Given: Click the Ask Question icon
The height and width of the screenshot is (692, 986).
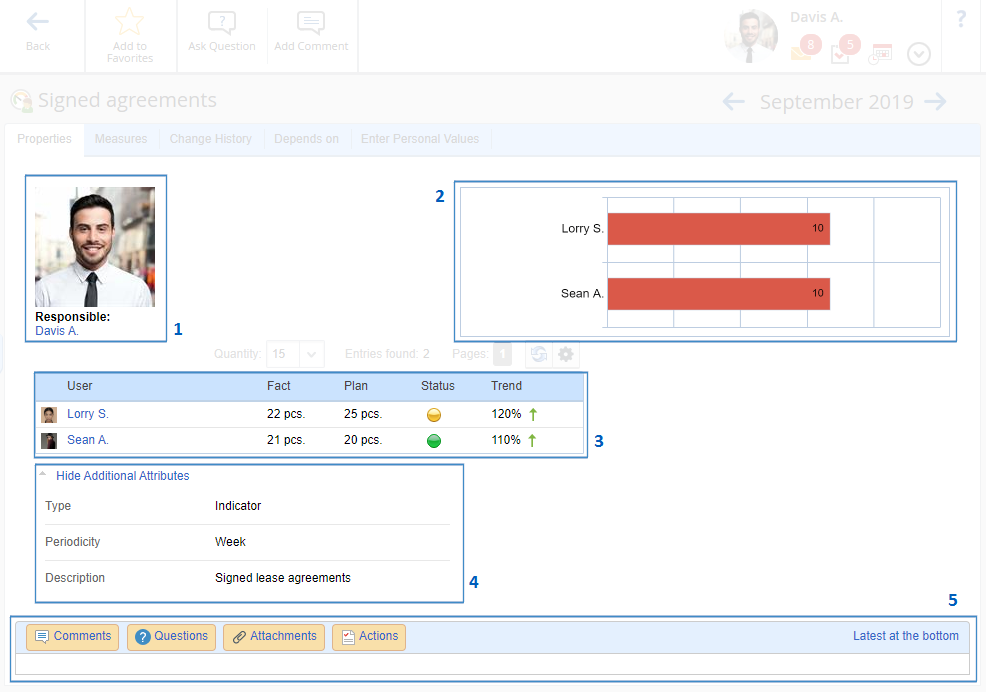Looking at the screenshot, I should click(221, 24).
